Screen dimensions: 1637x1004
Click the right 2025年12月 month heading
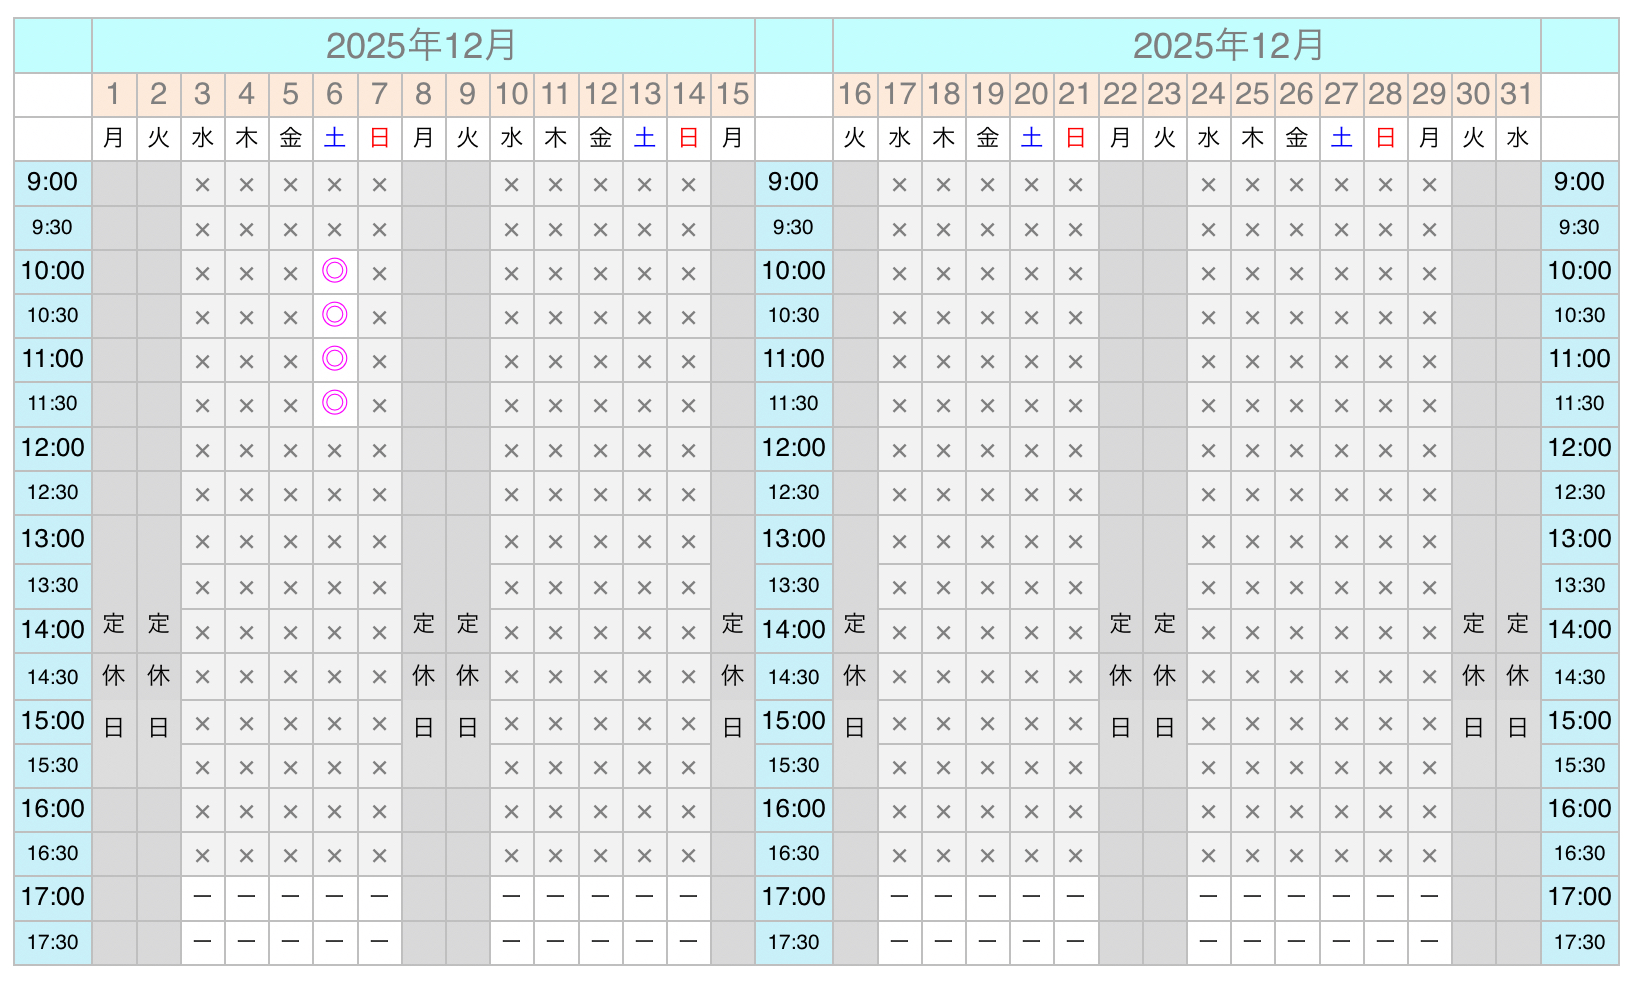[1228, 45]
